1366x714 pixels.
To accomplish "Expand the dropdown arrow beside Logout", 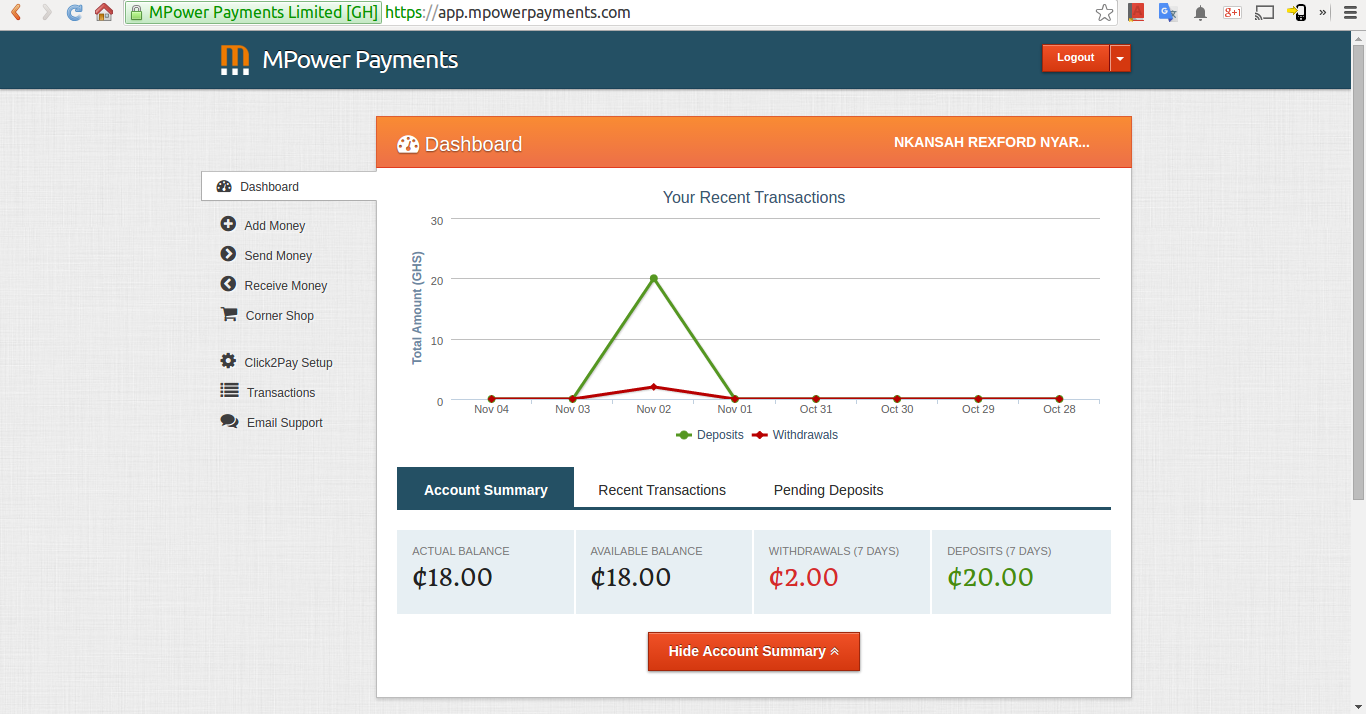I will [1120, 58].
